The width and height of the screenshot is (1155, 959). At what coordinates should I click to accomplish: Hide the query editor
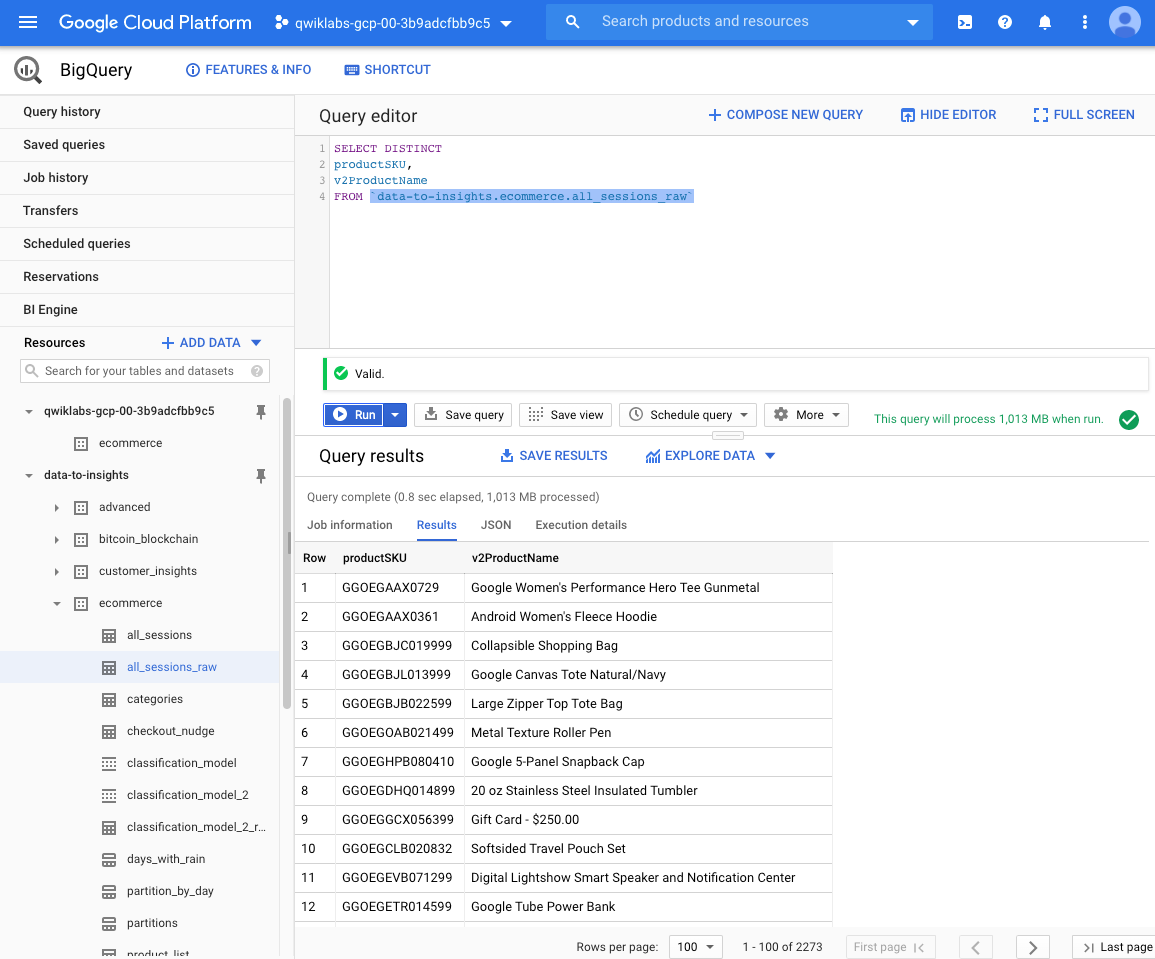click(948, 115)
